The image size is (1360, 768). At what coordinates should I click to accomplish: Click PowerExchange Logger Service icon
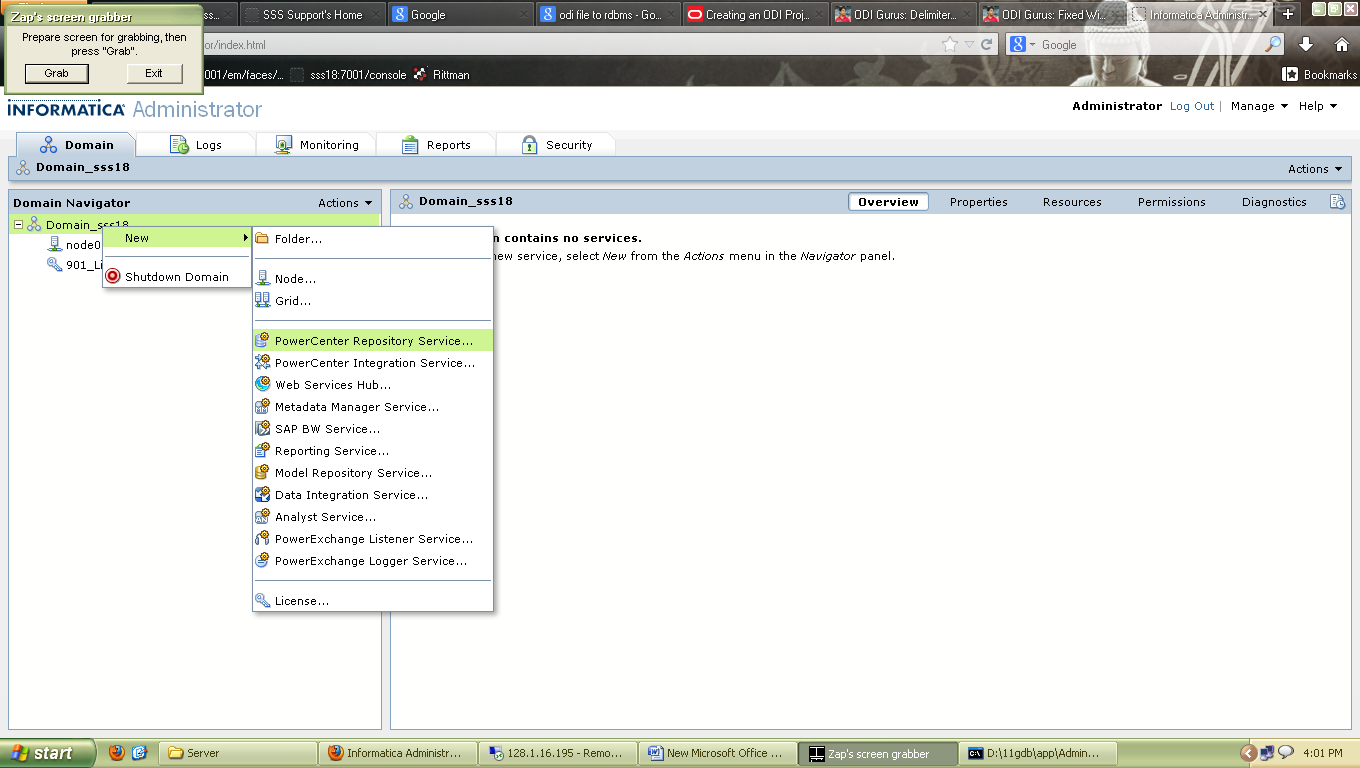pyautogui.click(x=262, y=560)
